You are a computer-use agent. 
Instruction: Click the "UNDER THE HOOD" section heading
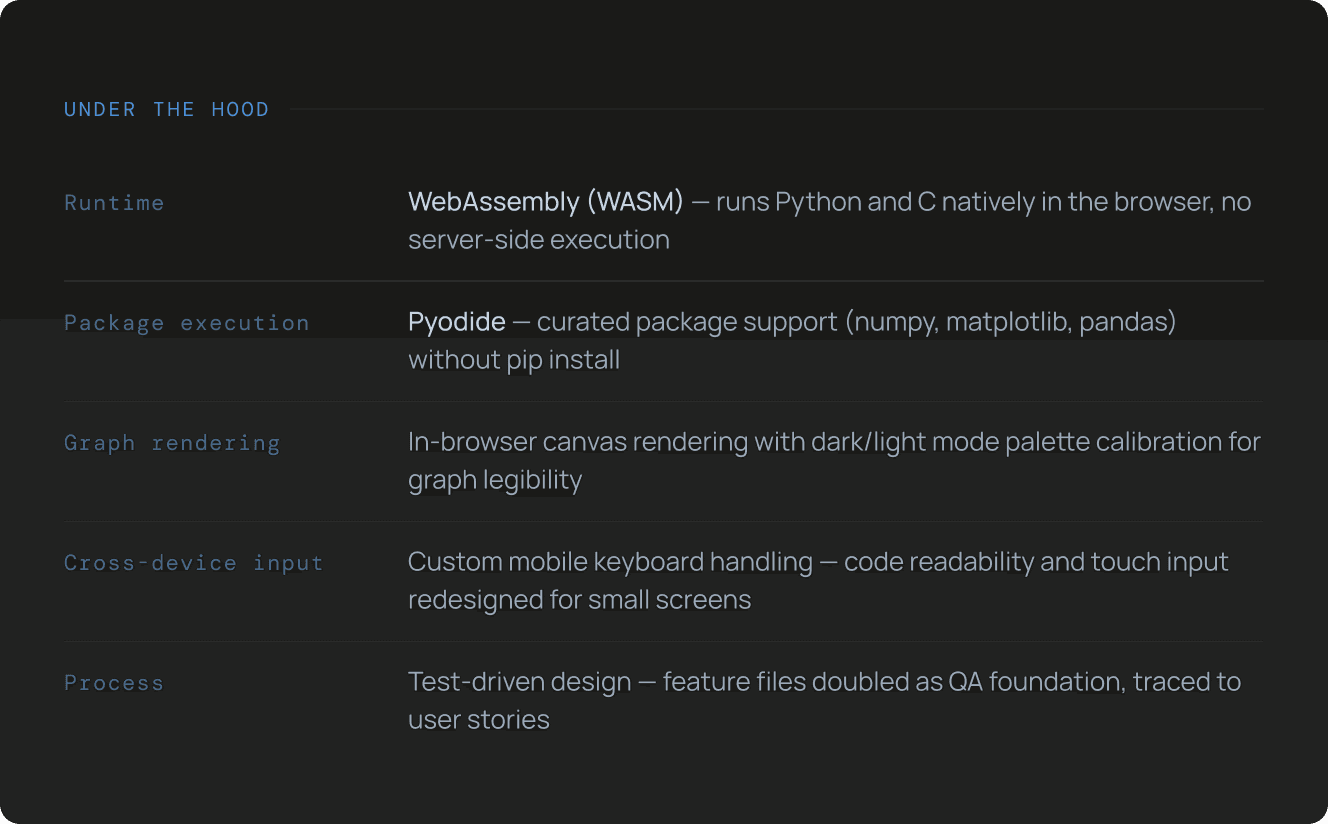coord(166,110)
